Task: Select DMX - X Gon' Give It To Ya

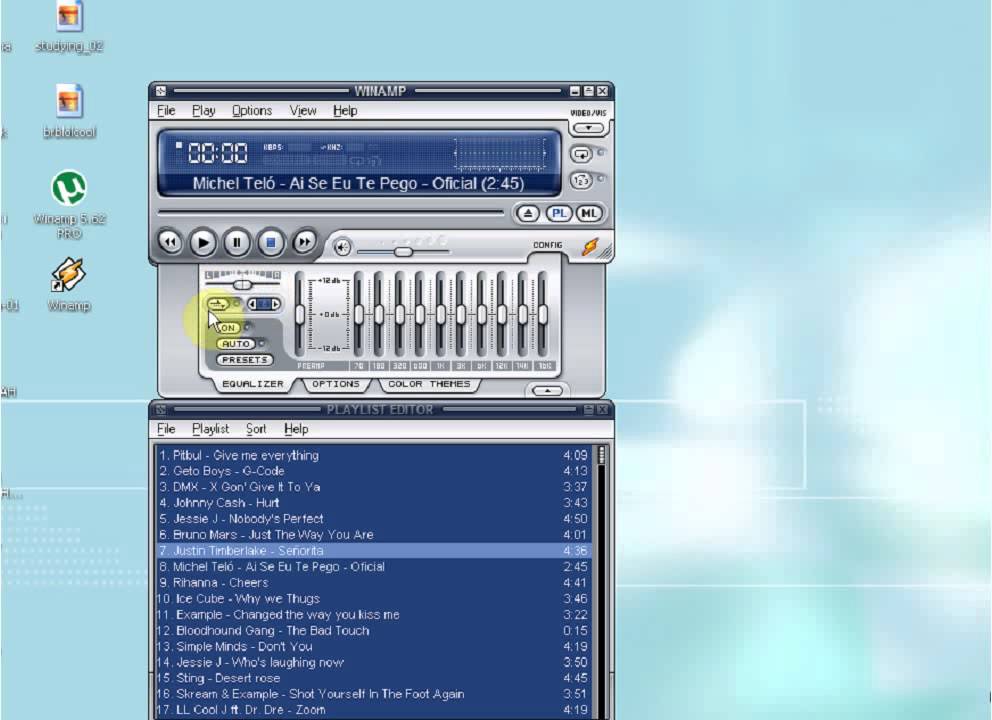Action: point(373,487)
